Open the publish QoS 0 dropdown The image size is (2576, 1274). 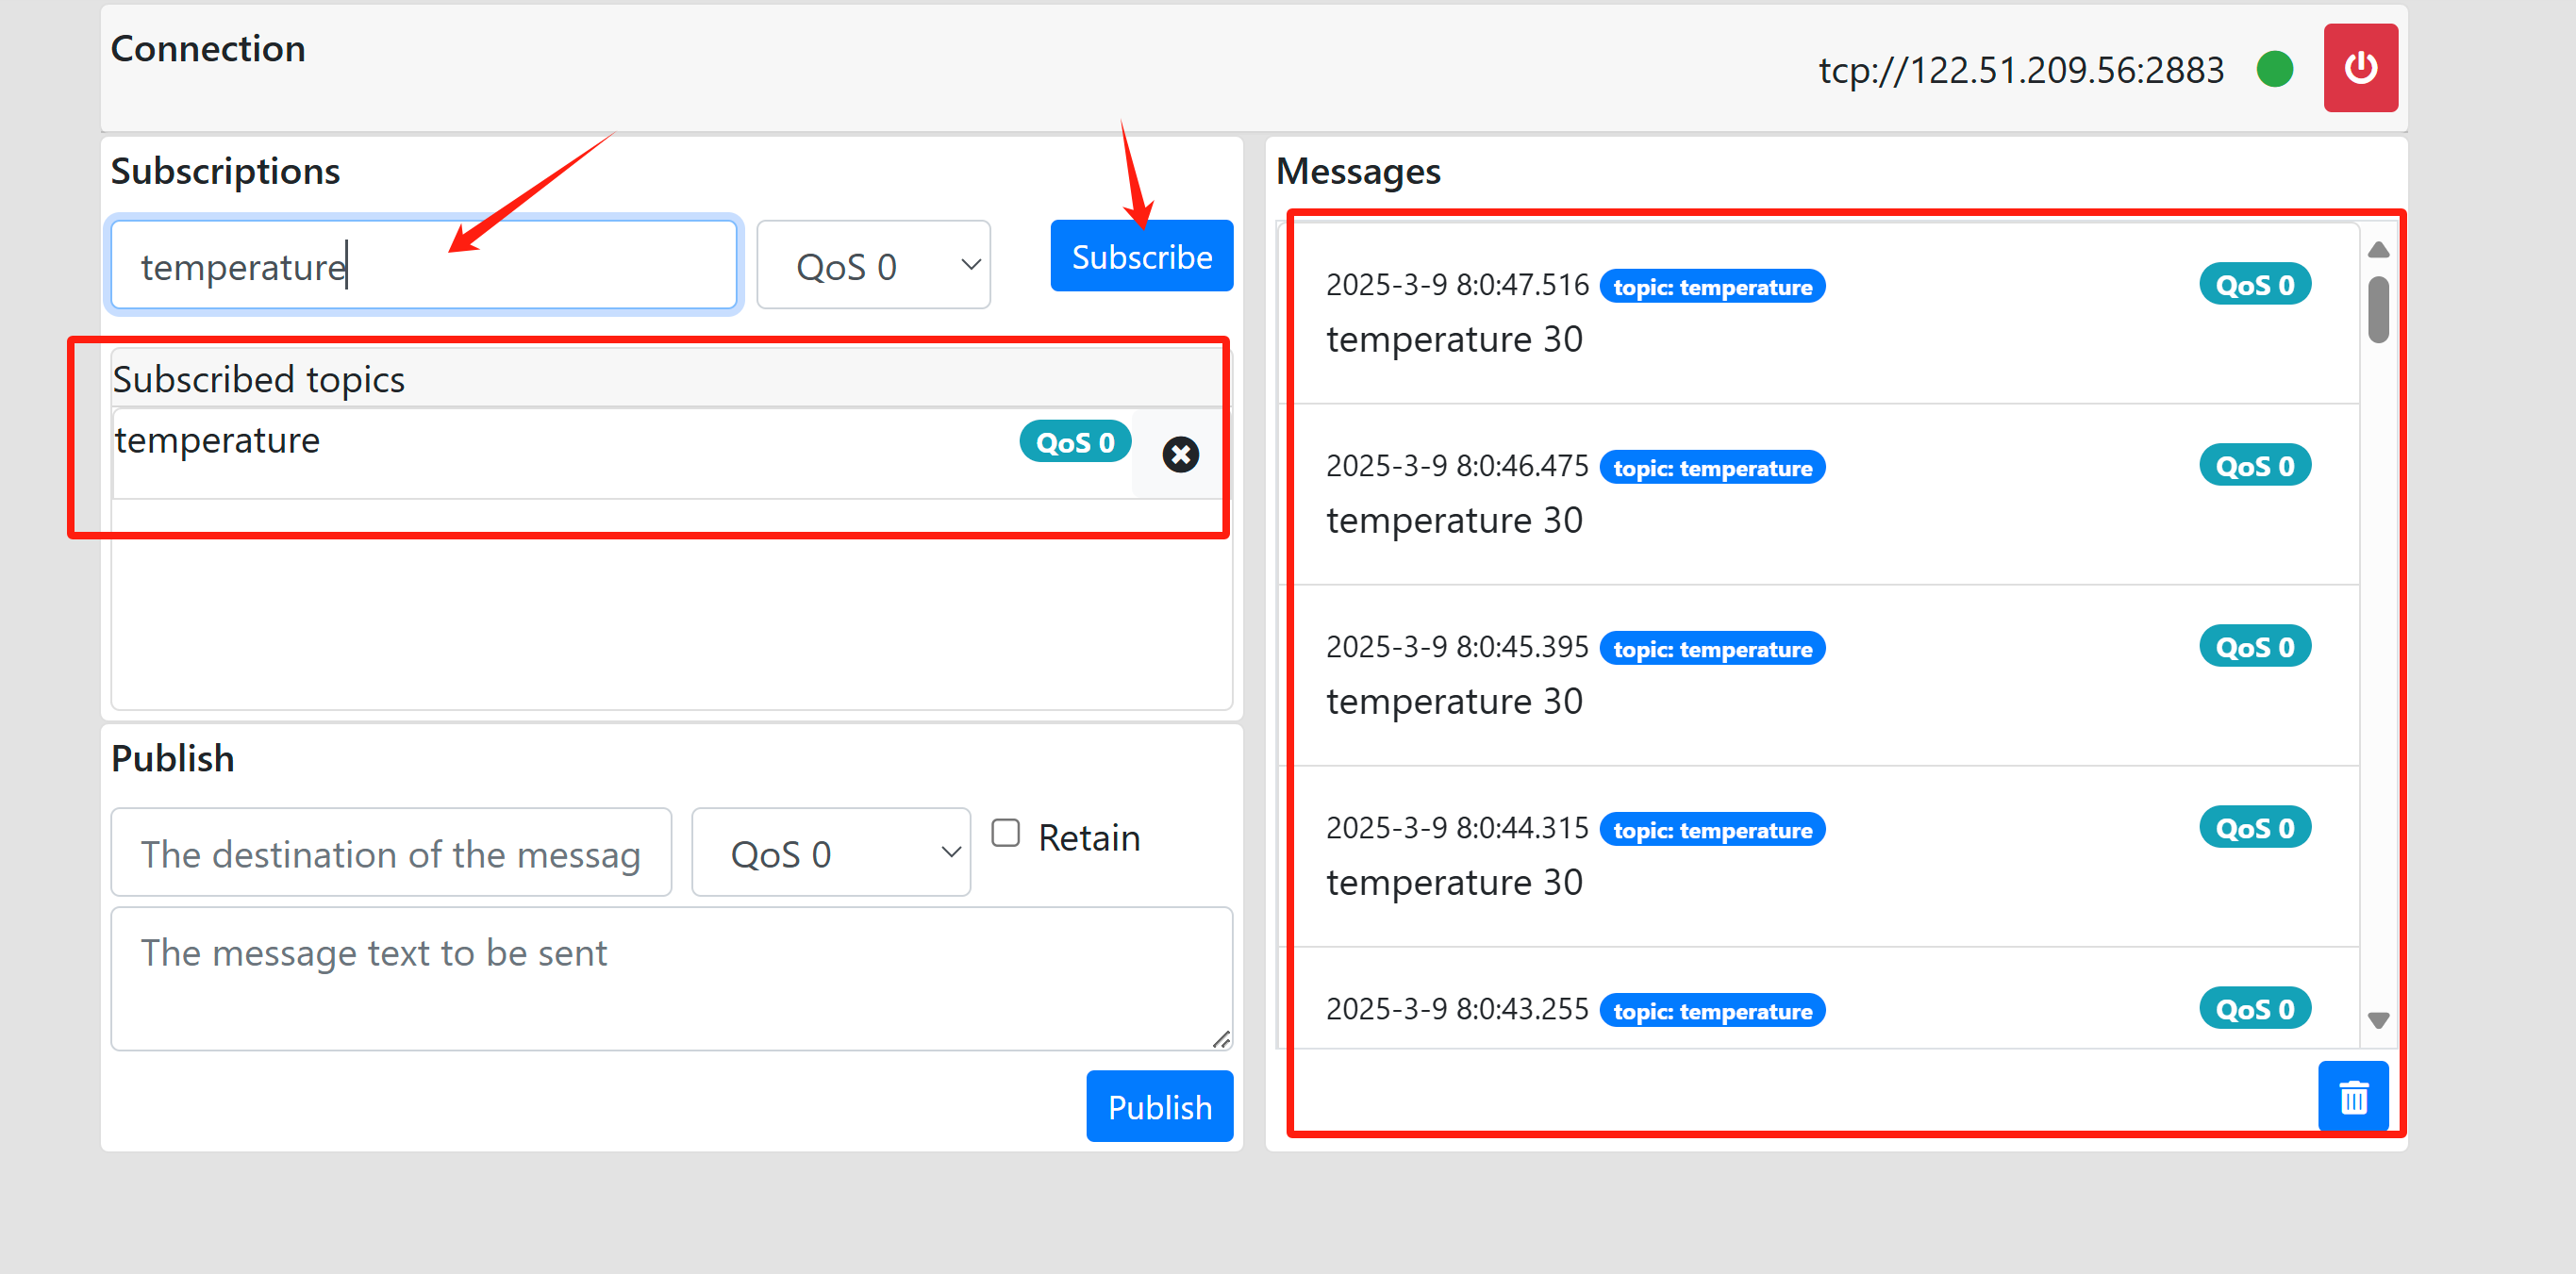click(830, 852)
